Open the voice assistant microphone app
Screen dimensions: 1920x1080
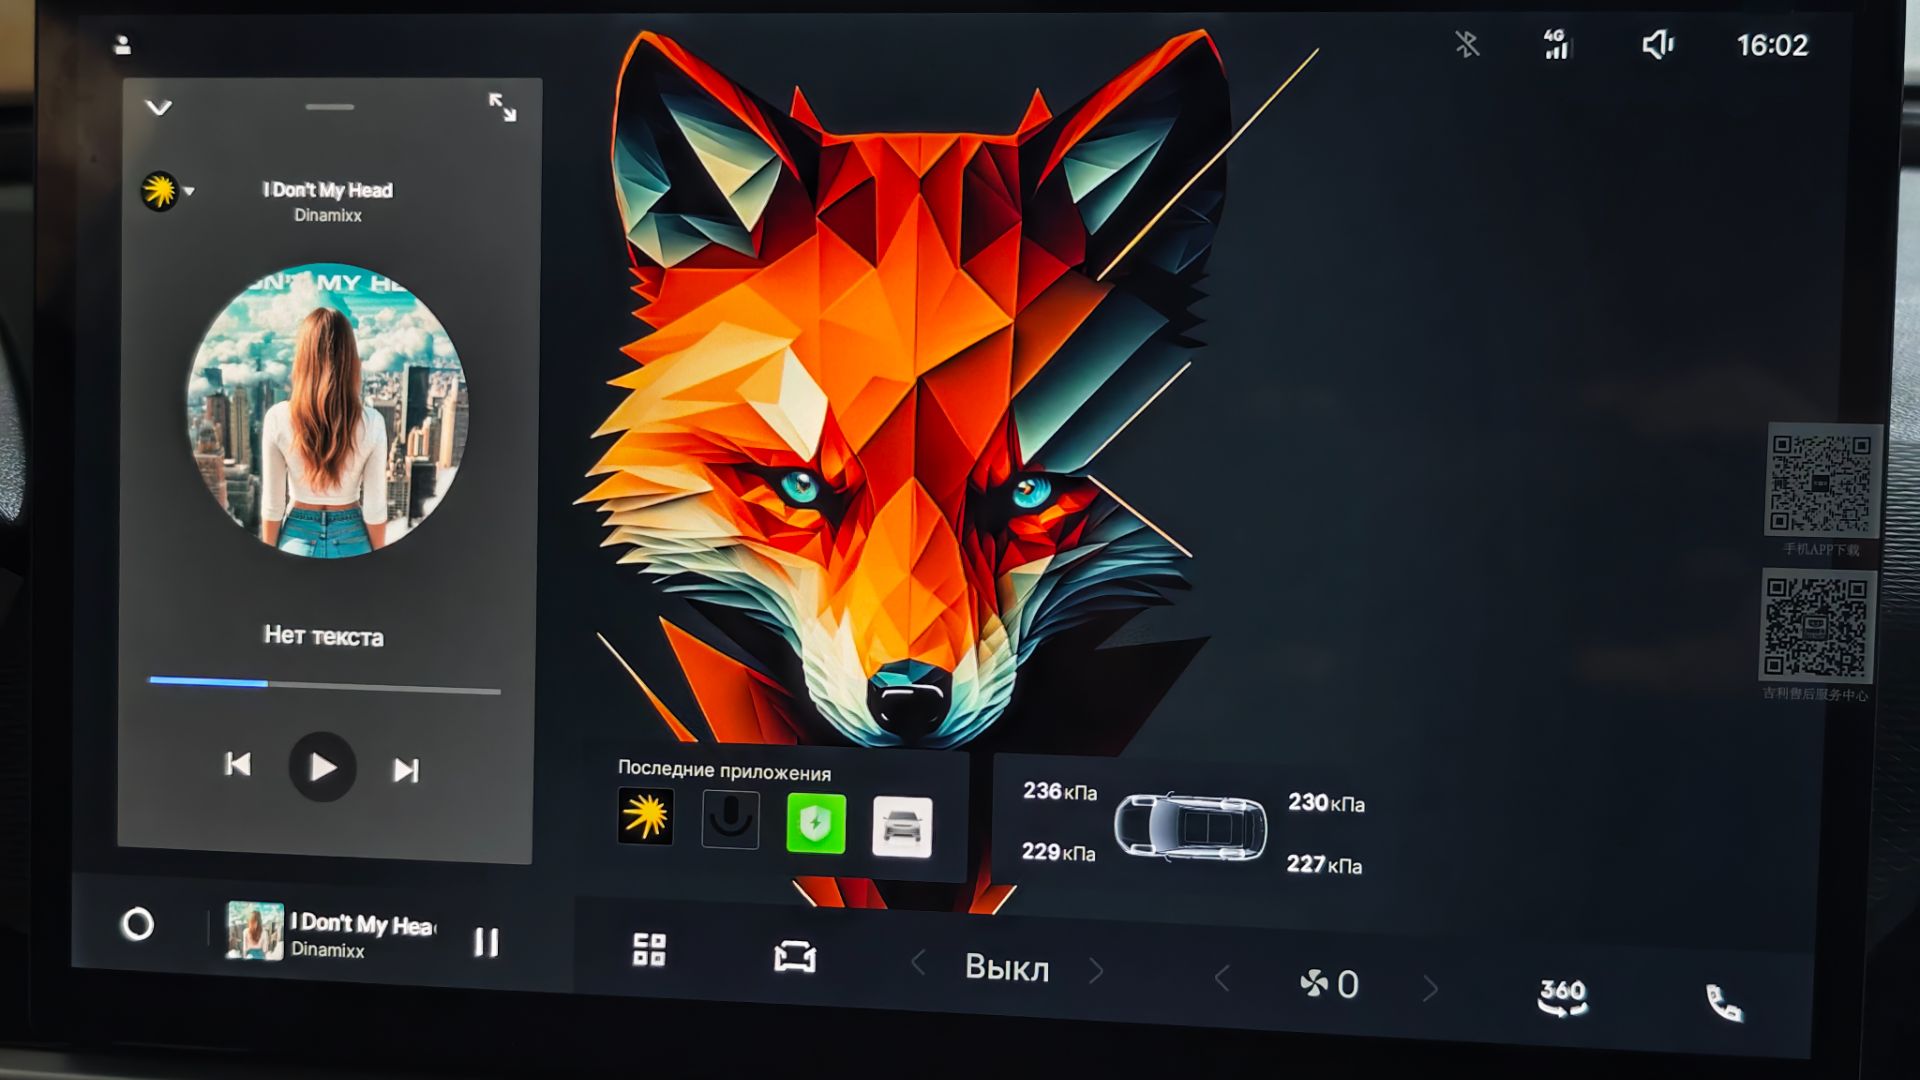tap(730, 820)
